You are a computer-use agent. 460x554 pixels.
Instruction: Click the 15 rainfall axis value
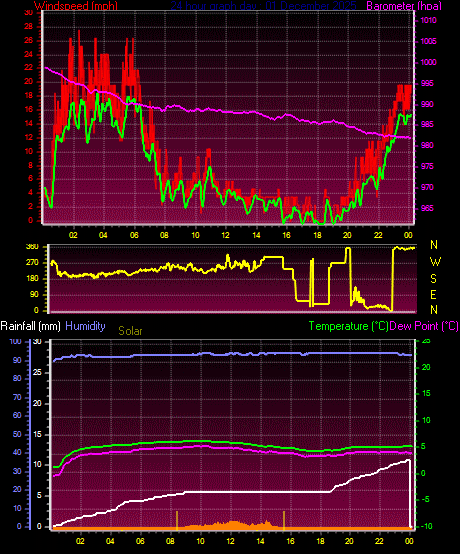(x=37, y=434)
